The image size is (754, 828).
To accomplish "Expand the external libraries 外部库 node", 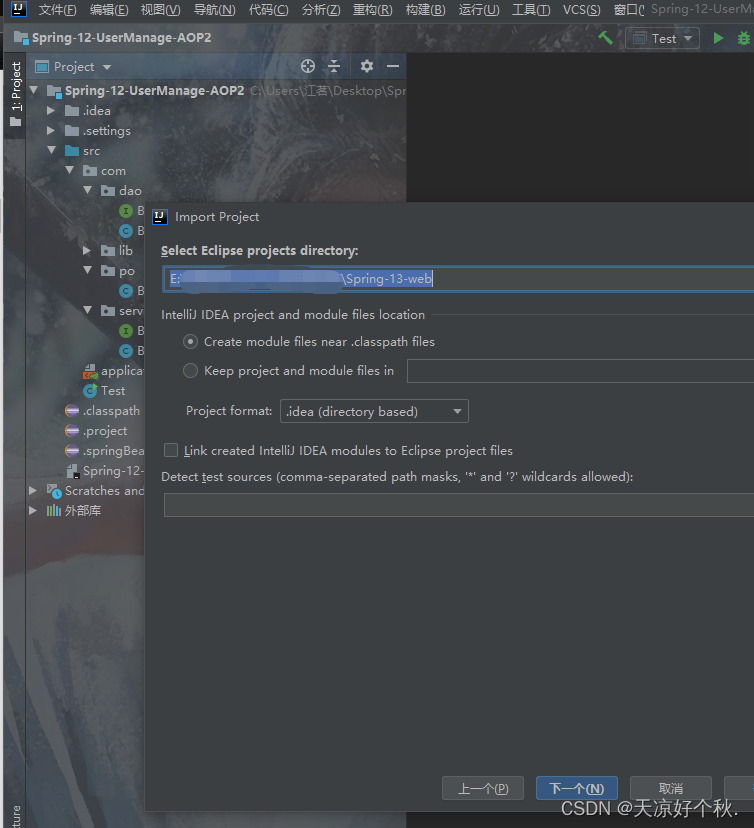I will 33,511.
